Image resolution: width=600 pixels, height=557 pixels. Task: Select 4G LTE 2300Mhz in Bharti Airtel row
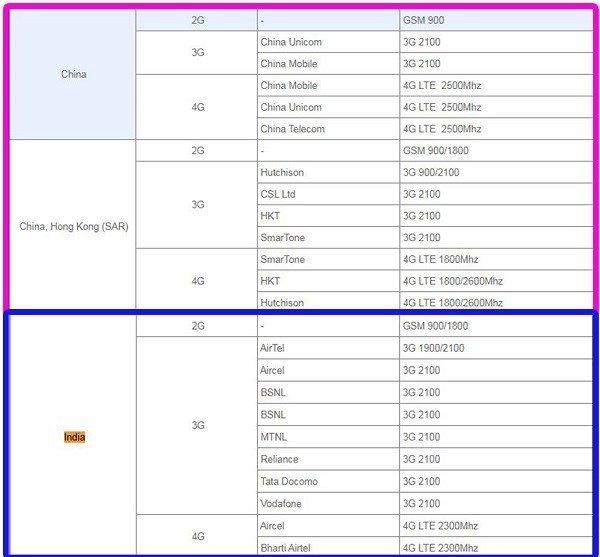[x=496, y=547]
